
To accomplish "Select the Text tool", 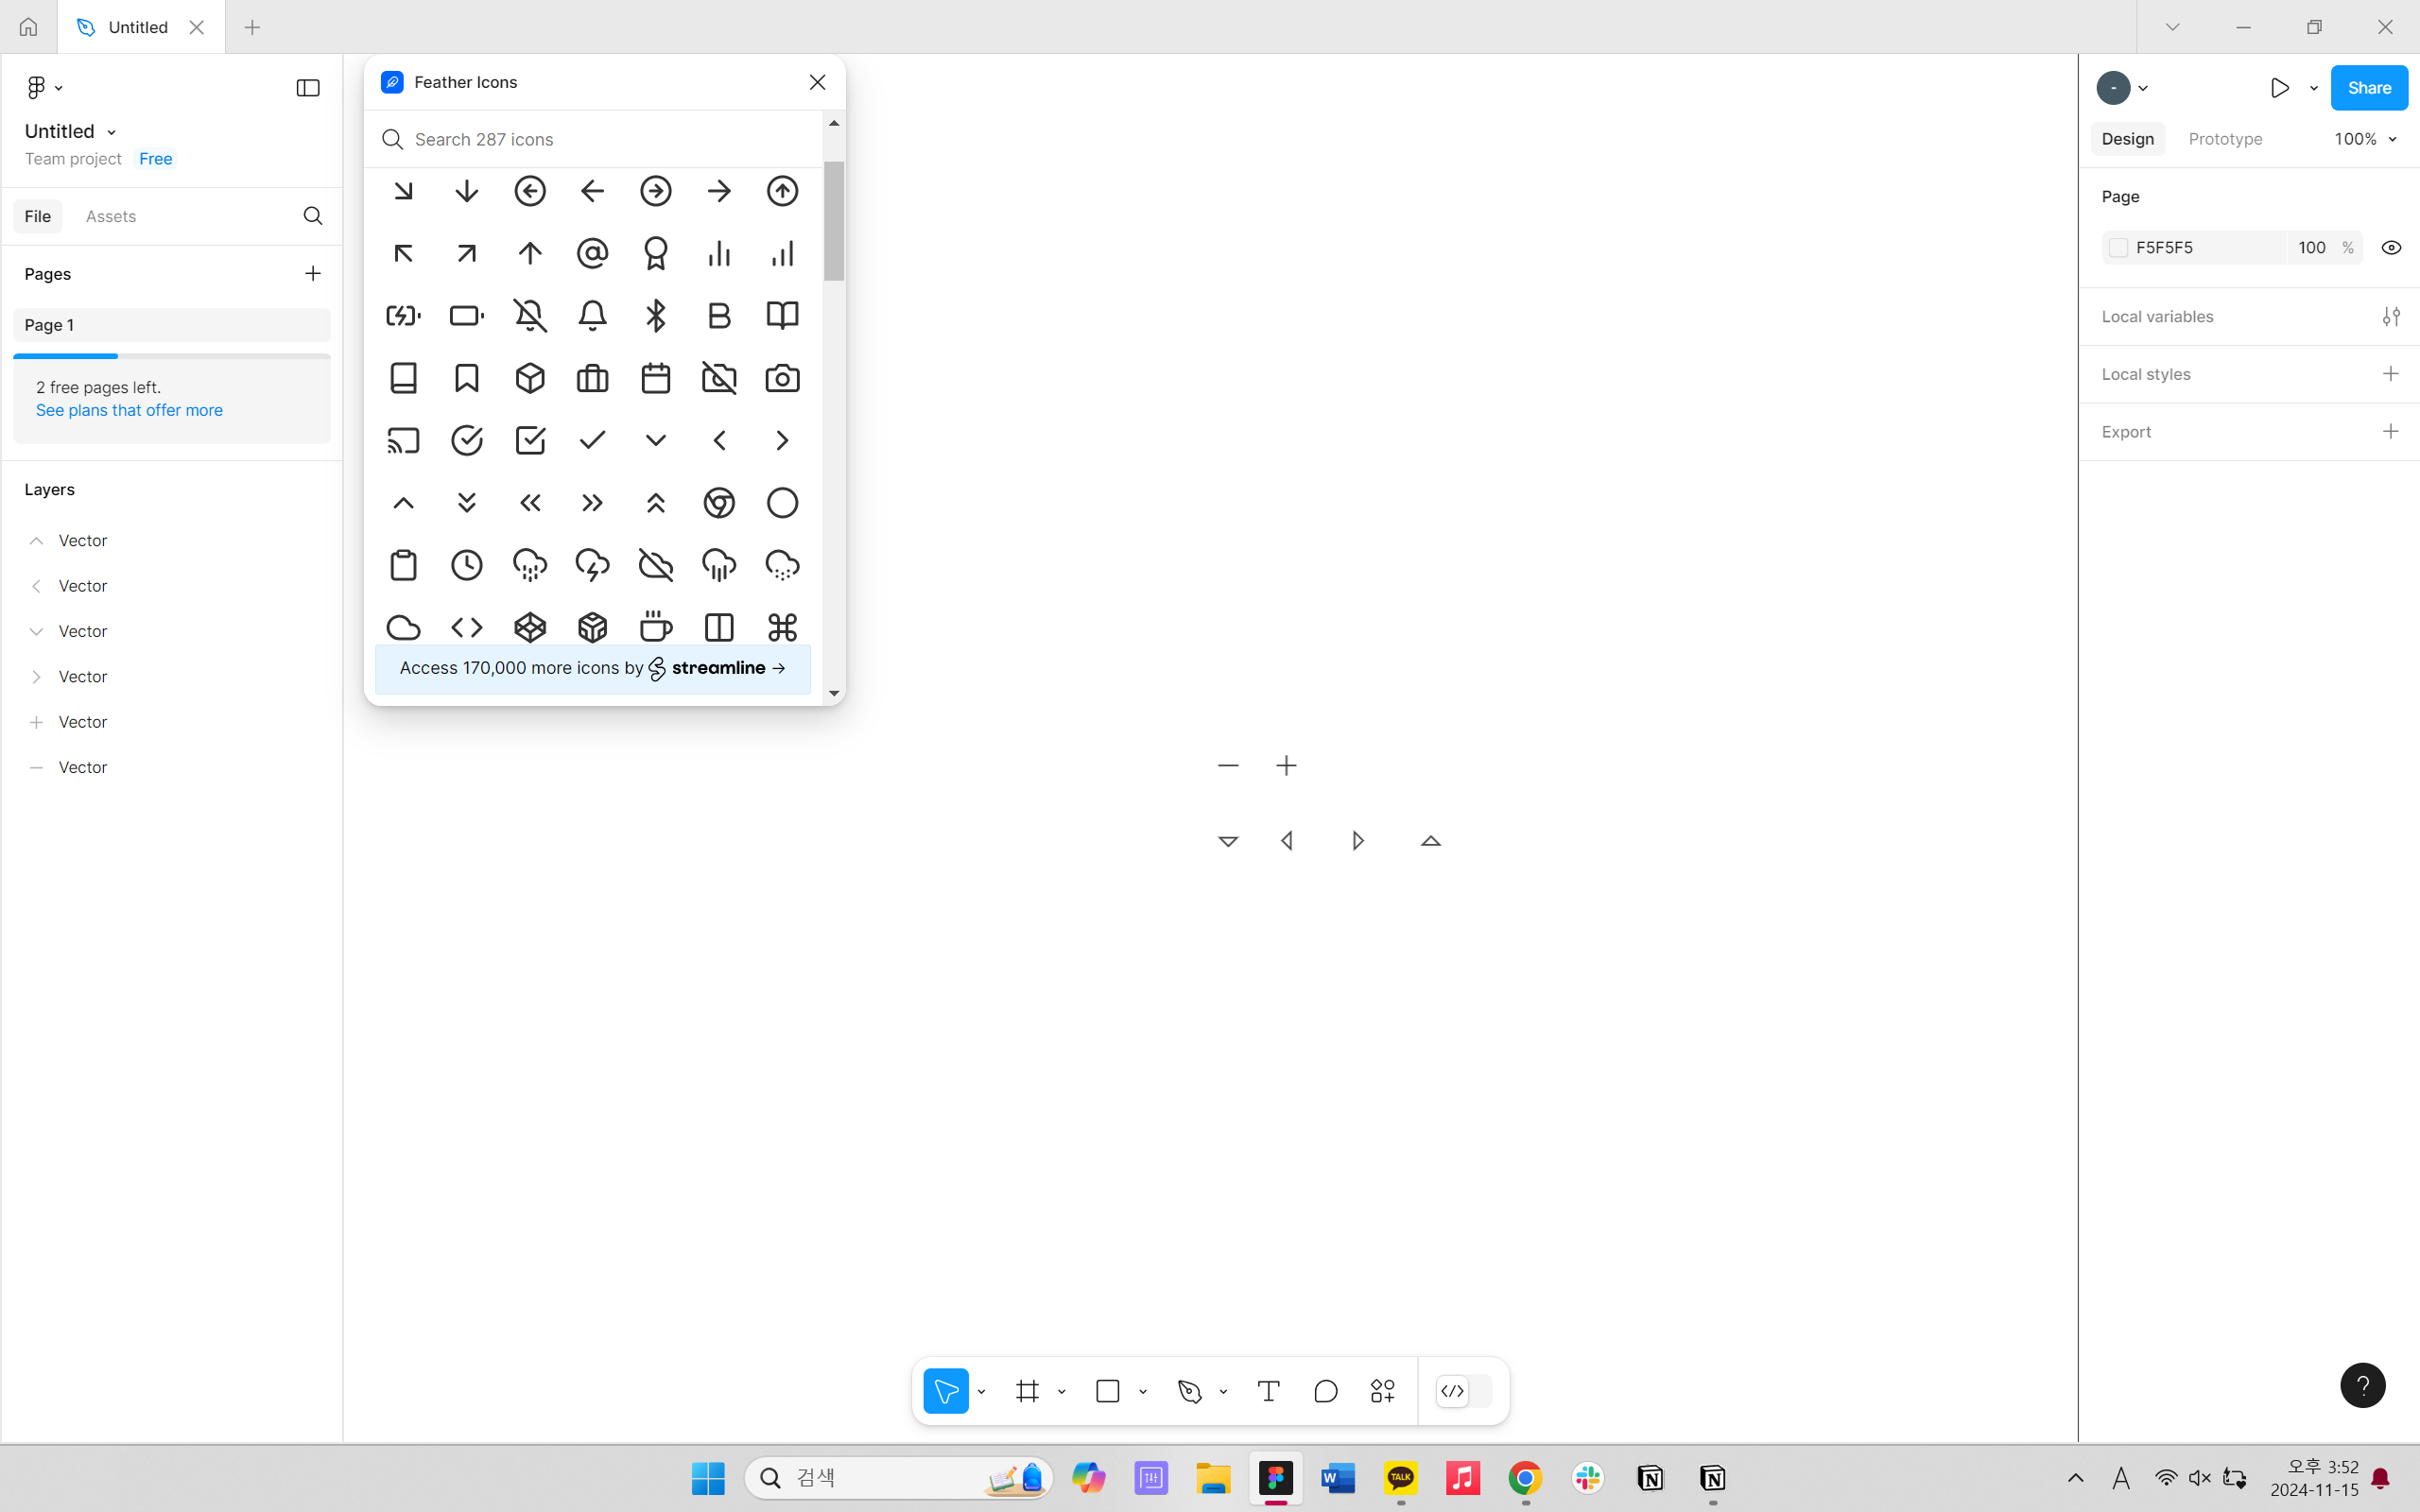I will click(x=1268, y=1391).
